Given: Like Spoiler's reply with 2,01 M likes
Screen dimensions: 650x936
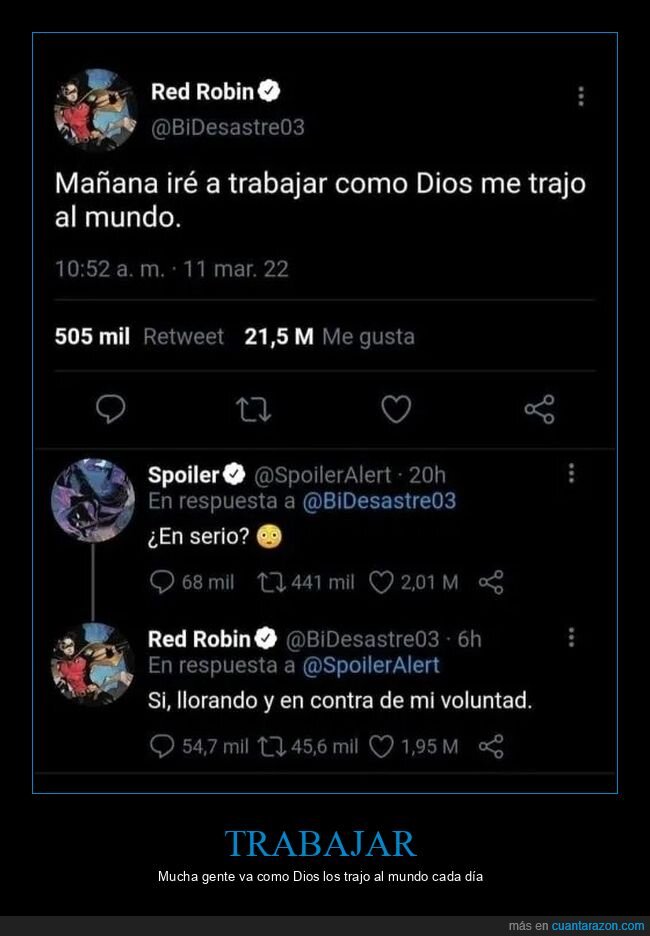Looking at the screenshot, I should pyautogui.click(x=381, y=582).
